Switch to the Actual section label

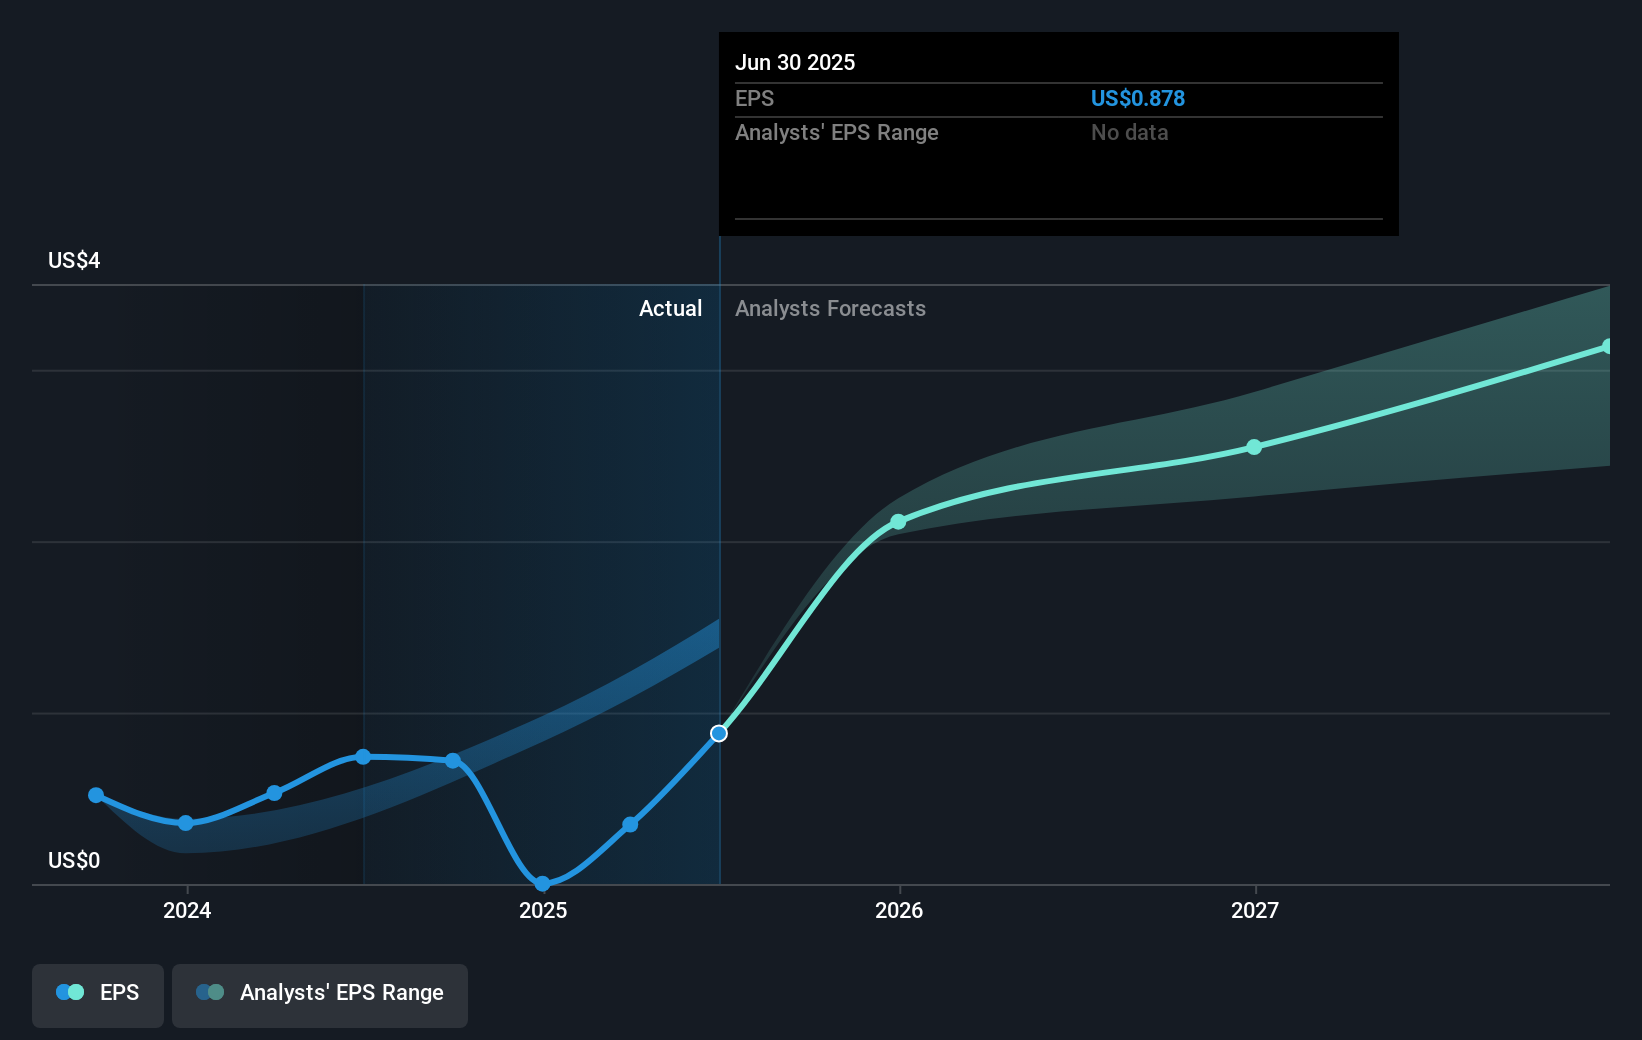pos(670,309)
